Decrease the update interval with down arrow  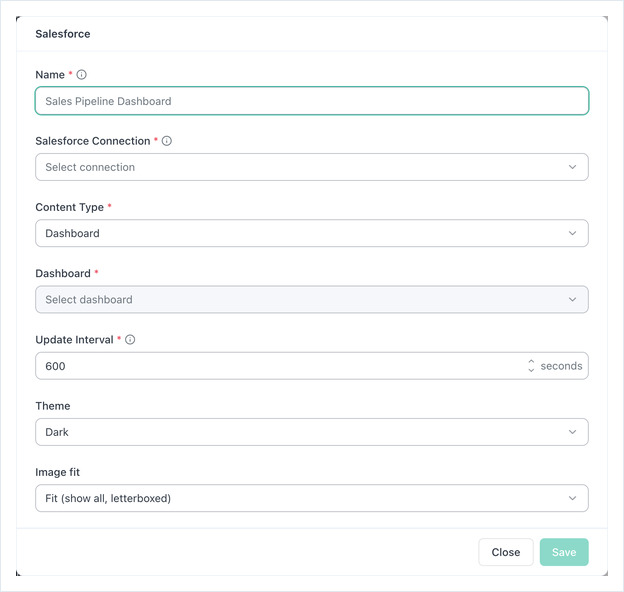point(531,370)
